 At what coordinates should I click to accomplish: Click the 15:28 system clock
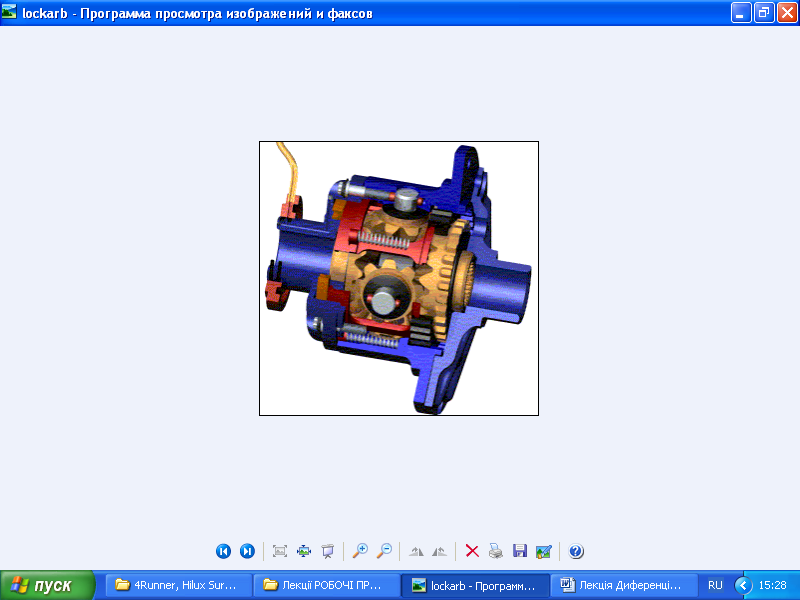772,585
